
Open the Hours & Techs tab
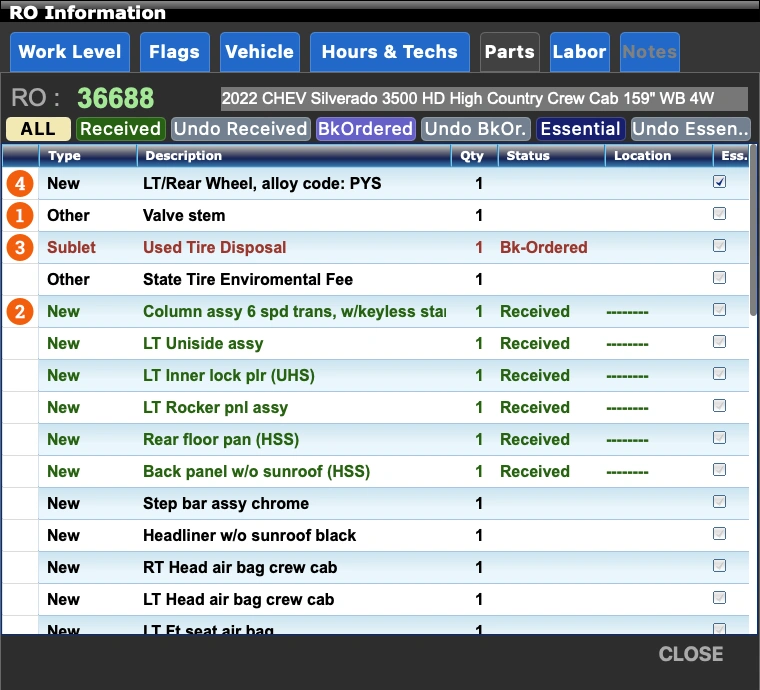point(389,52)
